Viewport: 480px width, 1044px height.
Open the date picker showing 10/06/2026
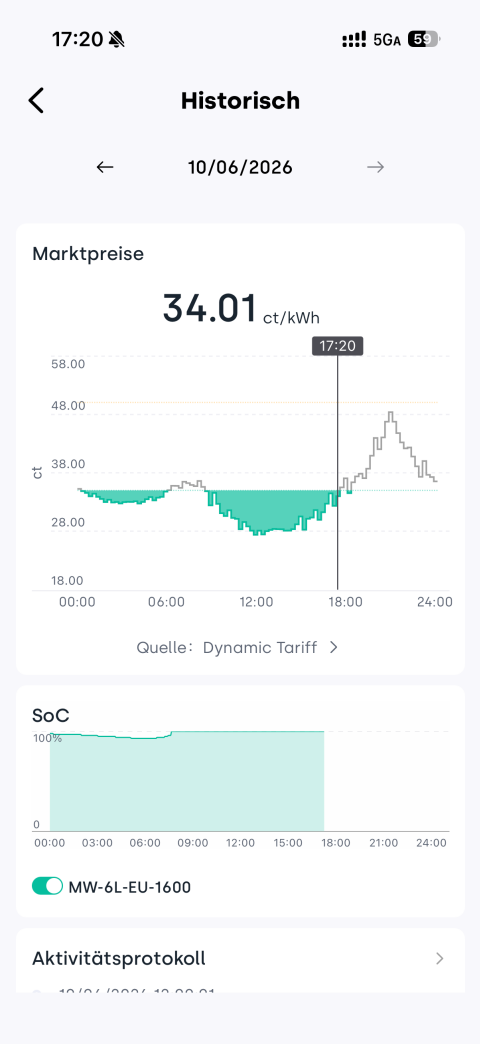[x=240, y=167]
